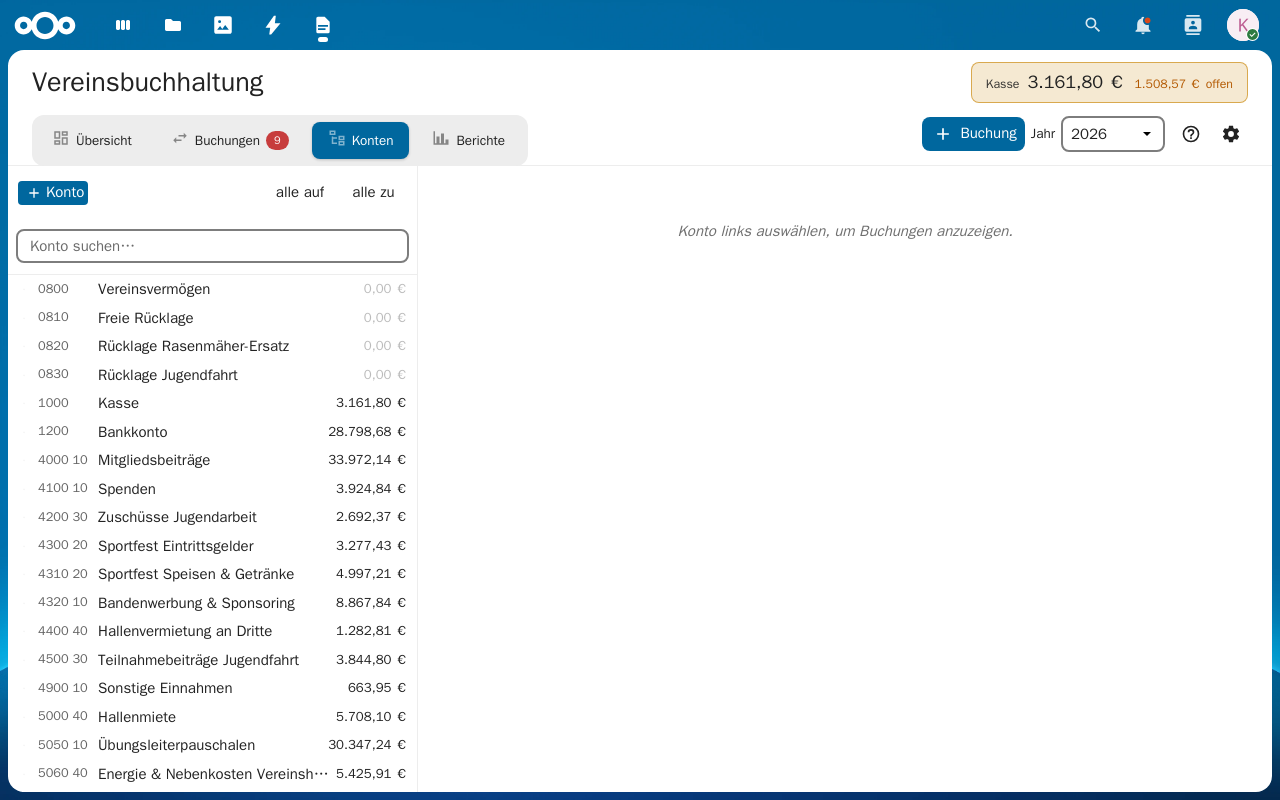Select account Sportfest Eintrittsgelder
The image size is (1280, 800).
(x=212, y=546)
